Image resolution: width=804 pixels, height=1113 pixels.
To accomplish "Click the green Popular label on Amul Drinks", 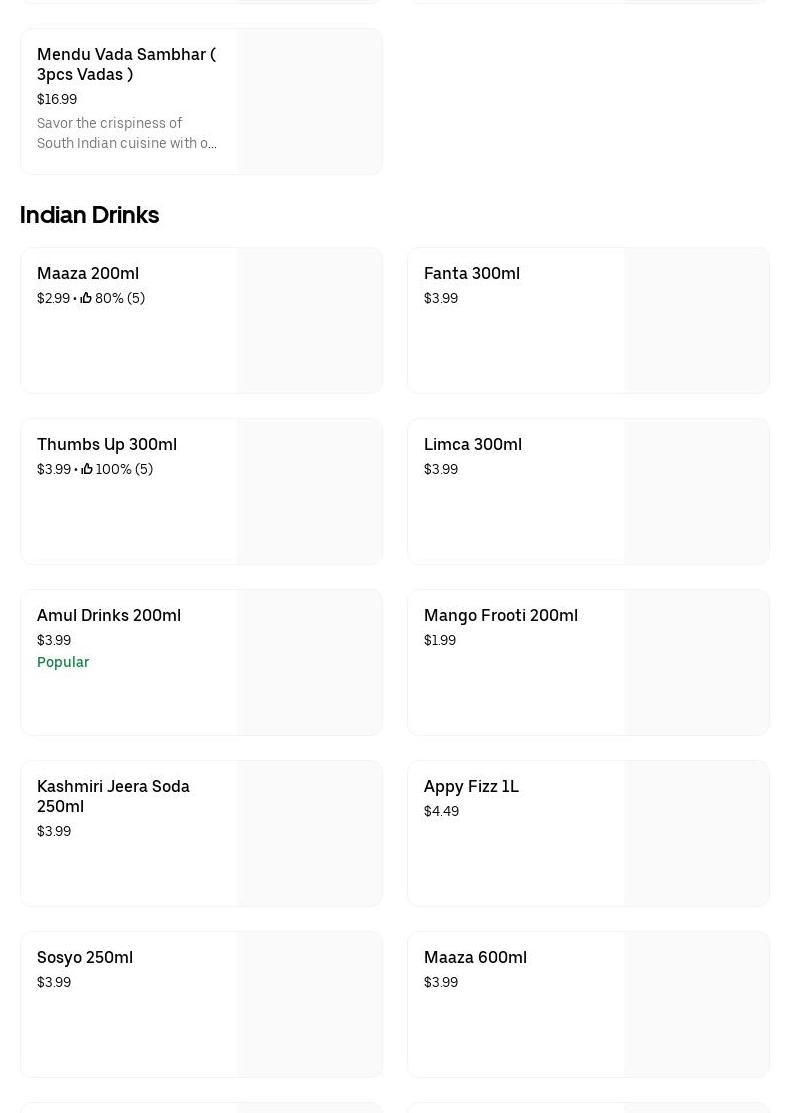I will click(x=63, y=662).
